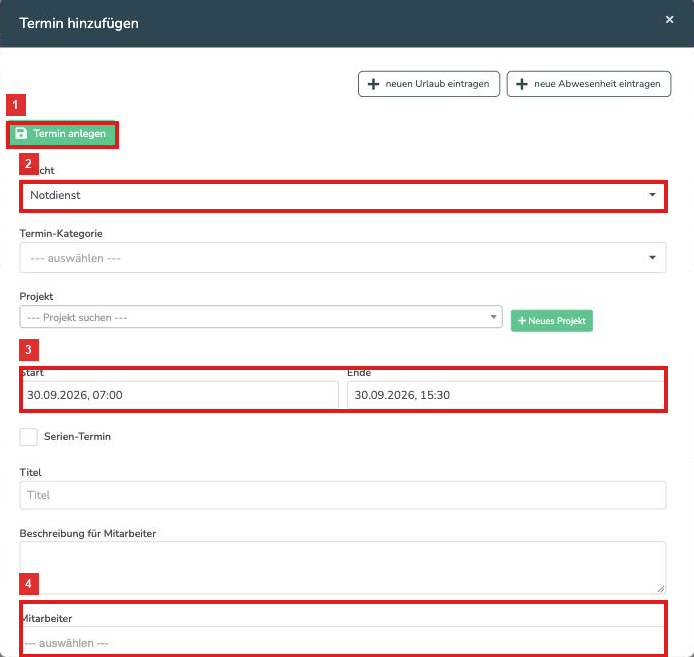Click the 'Termin-Kategorie' label
The width and height of the screenshot is (694, 657).
coord(61,233)
